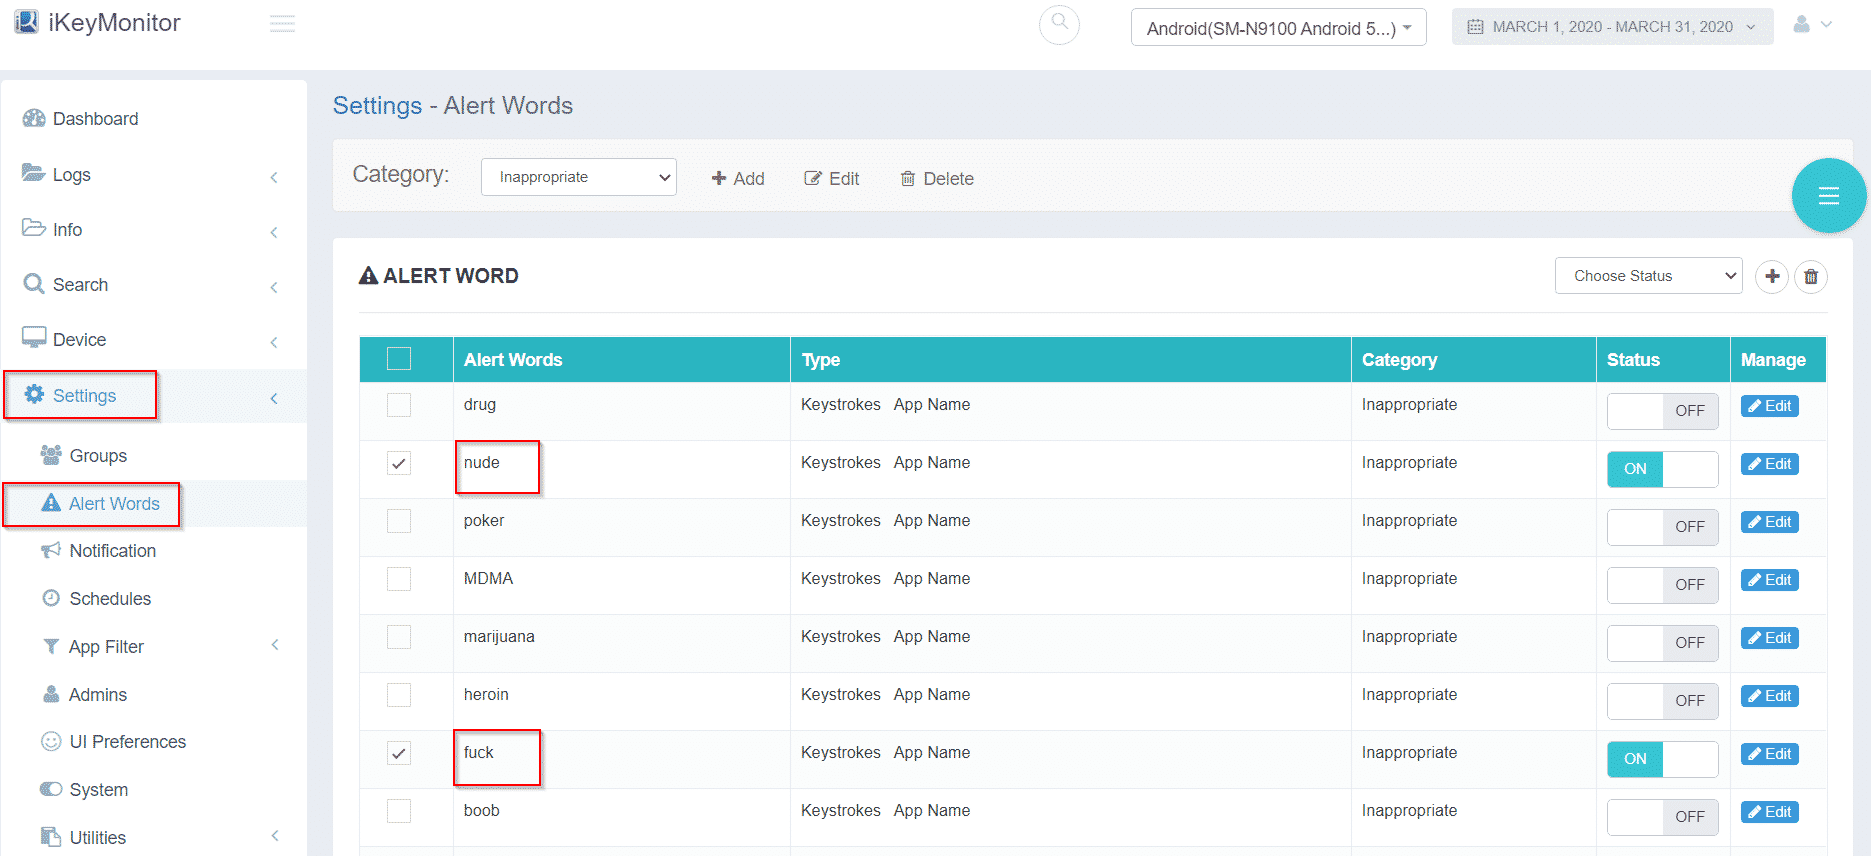
Task: Open Dashboard from the sidebar
Action: pyautogui.click(x=95, y=119)
